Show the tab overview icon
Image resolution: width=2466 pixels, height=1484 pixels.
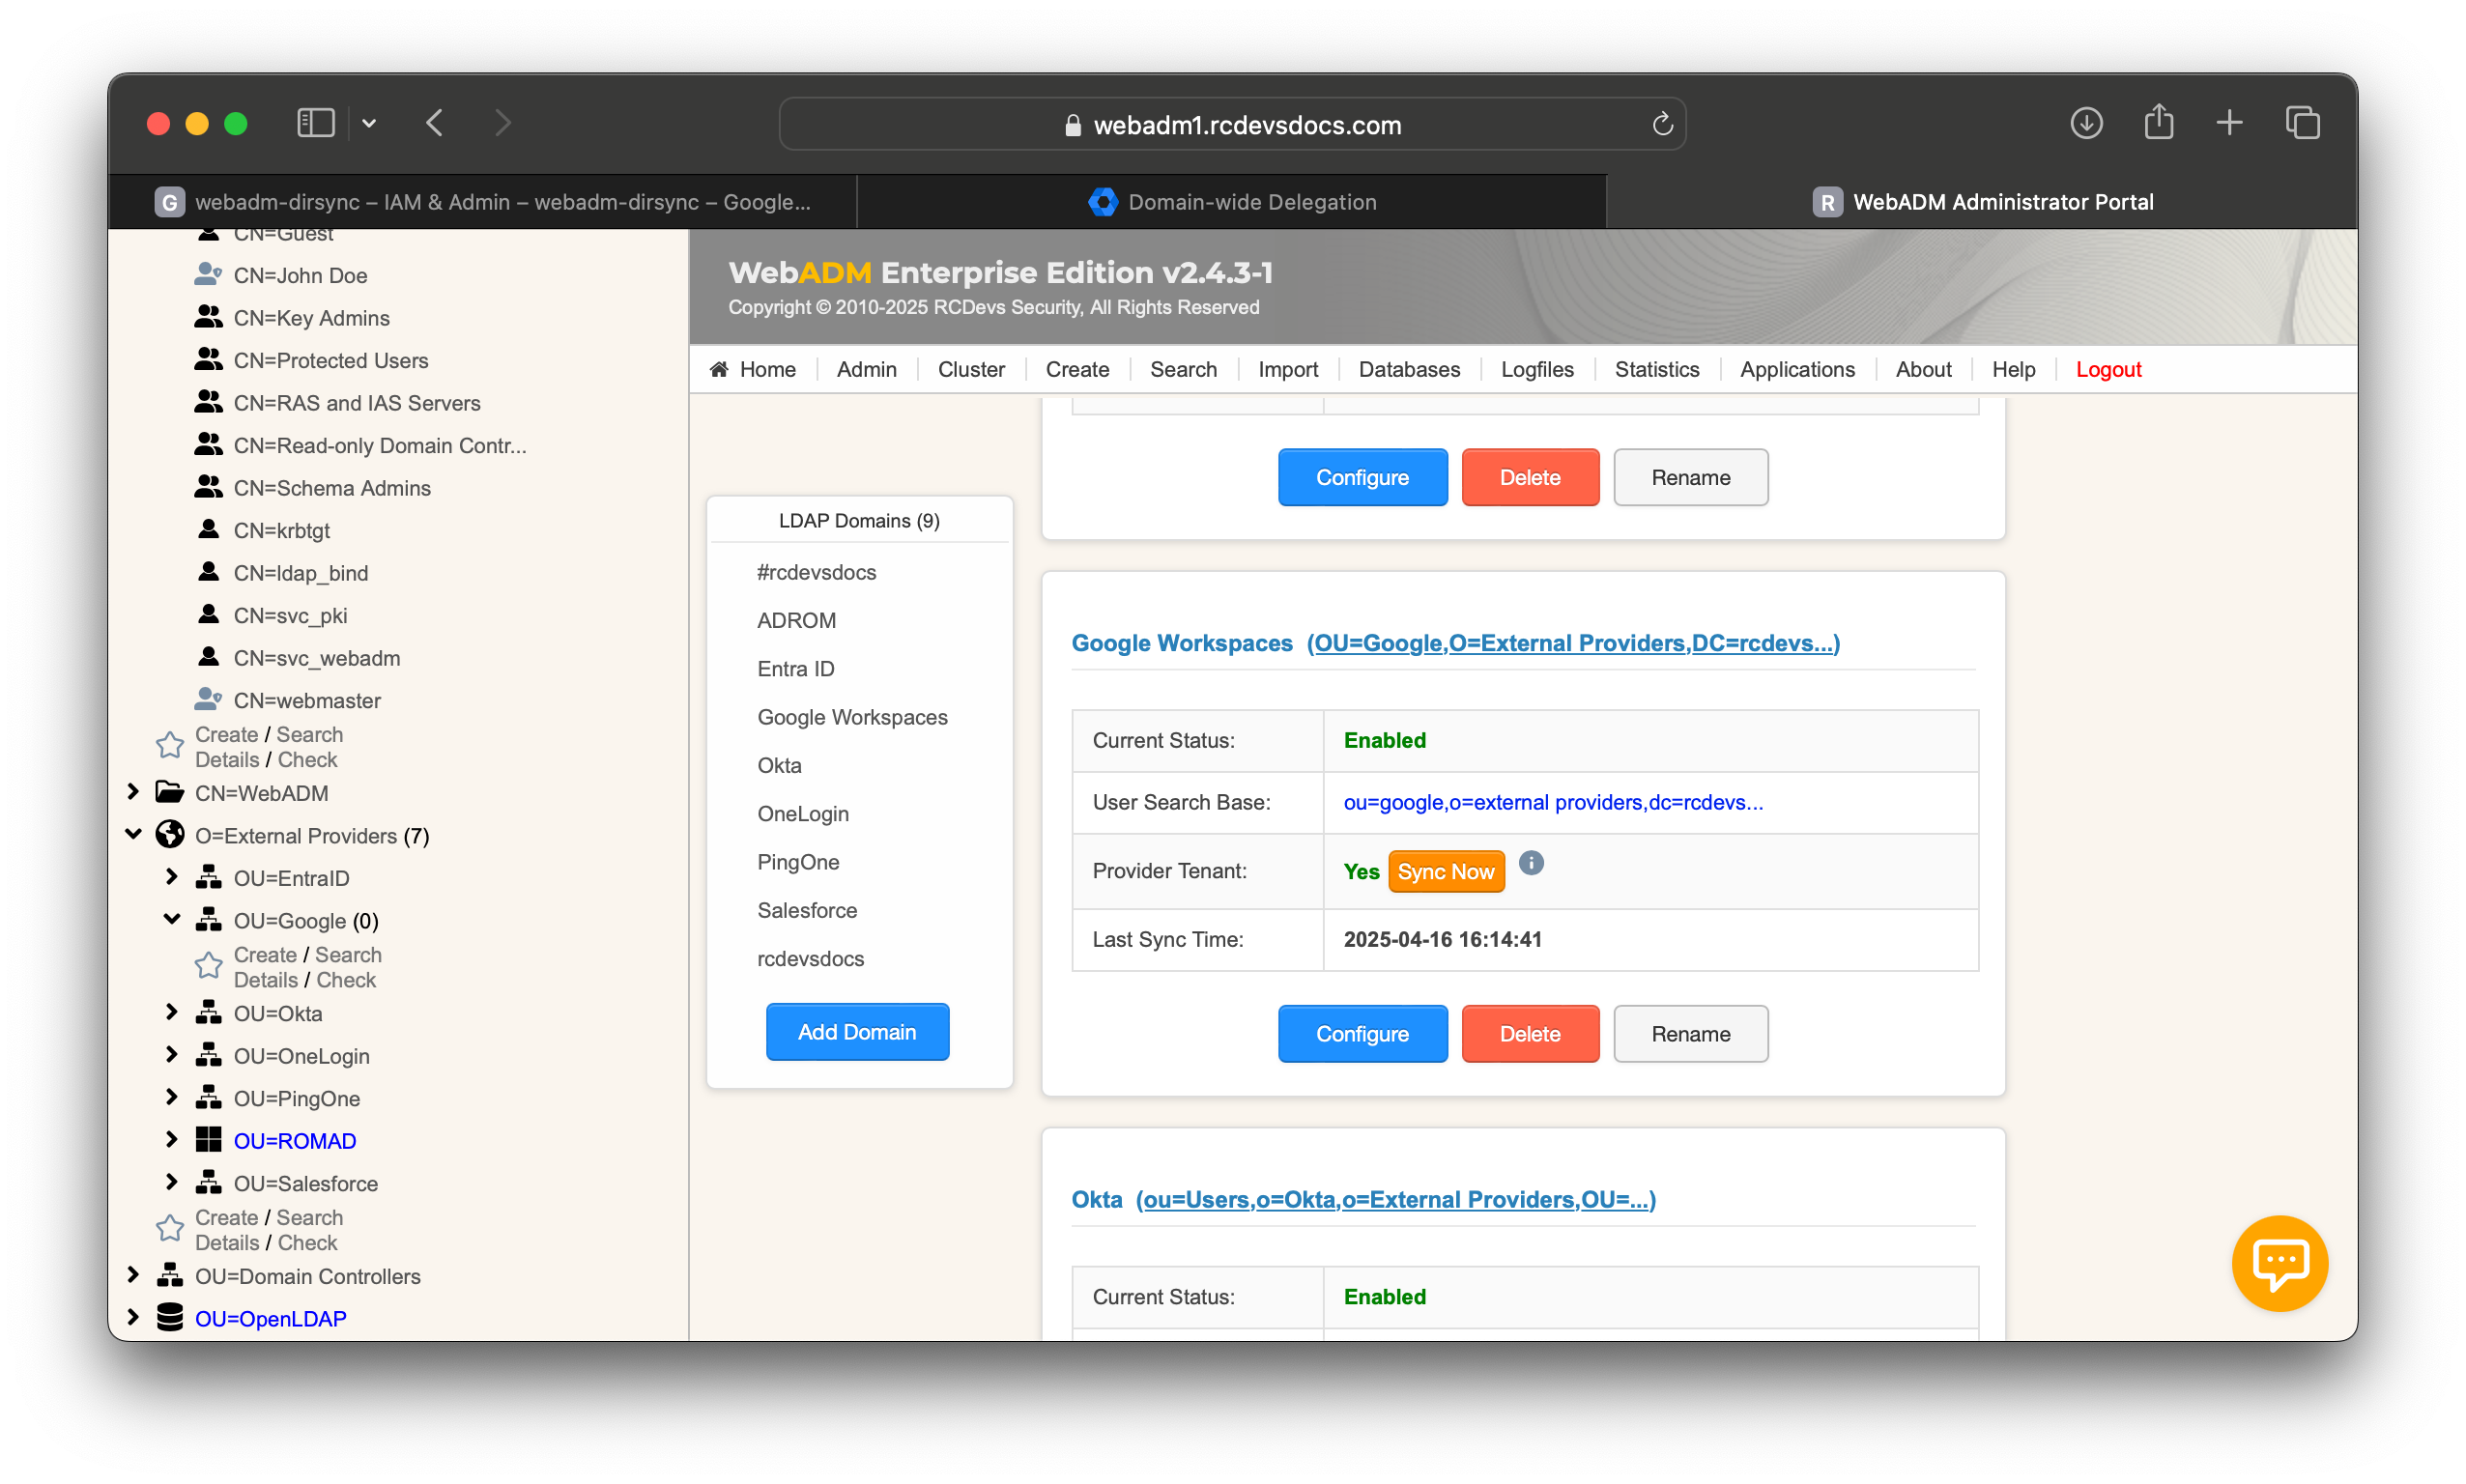tap(2301, 123)
